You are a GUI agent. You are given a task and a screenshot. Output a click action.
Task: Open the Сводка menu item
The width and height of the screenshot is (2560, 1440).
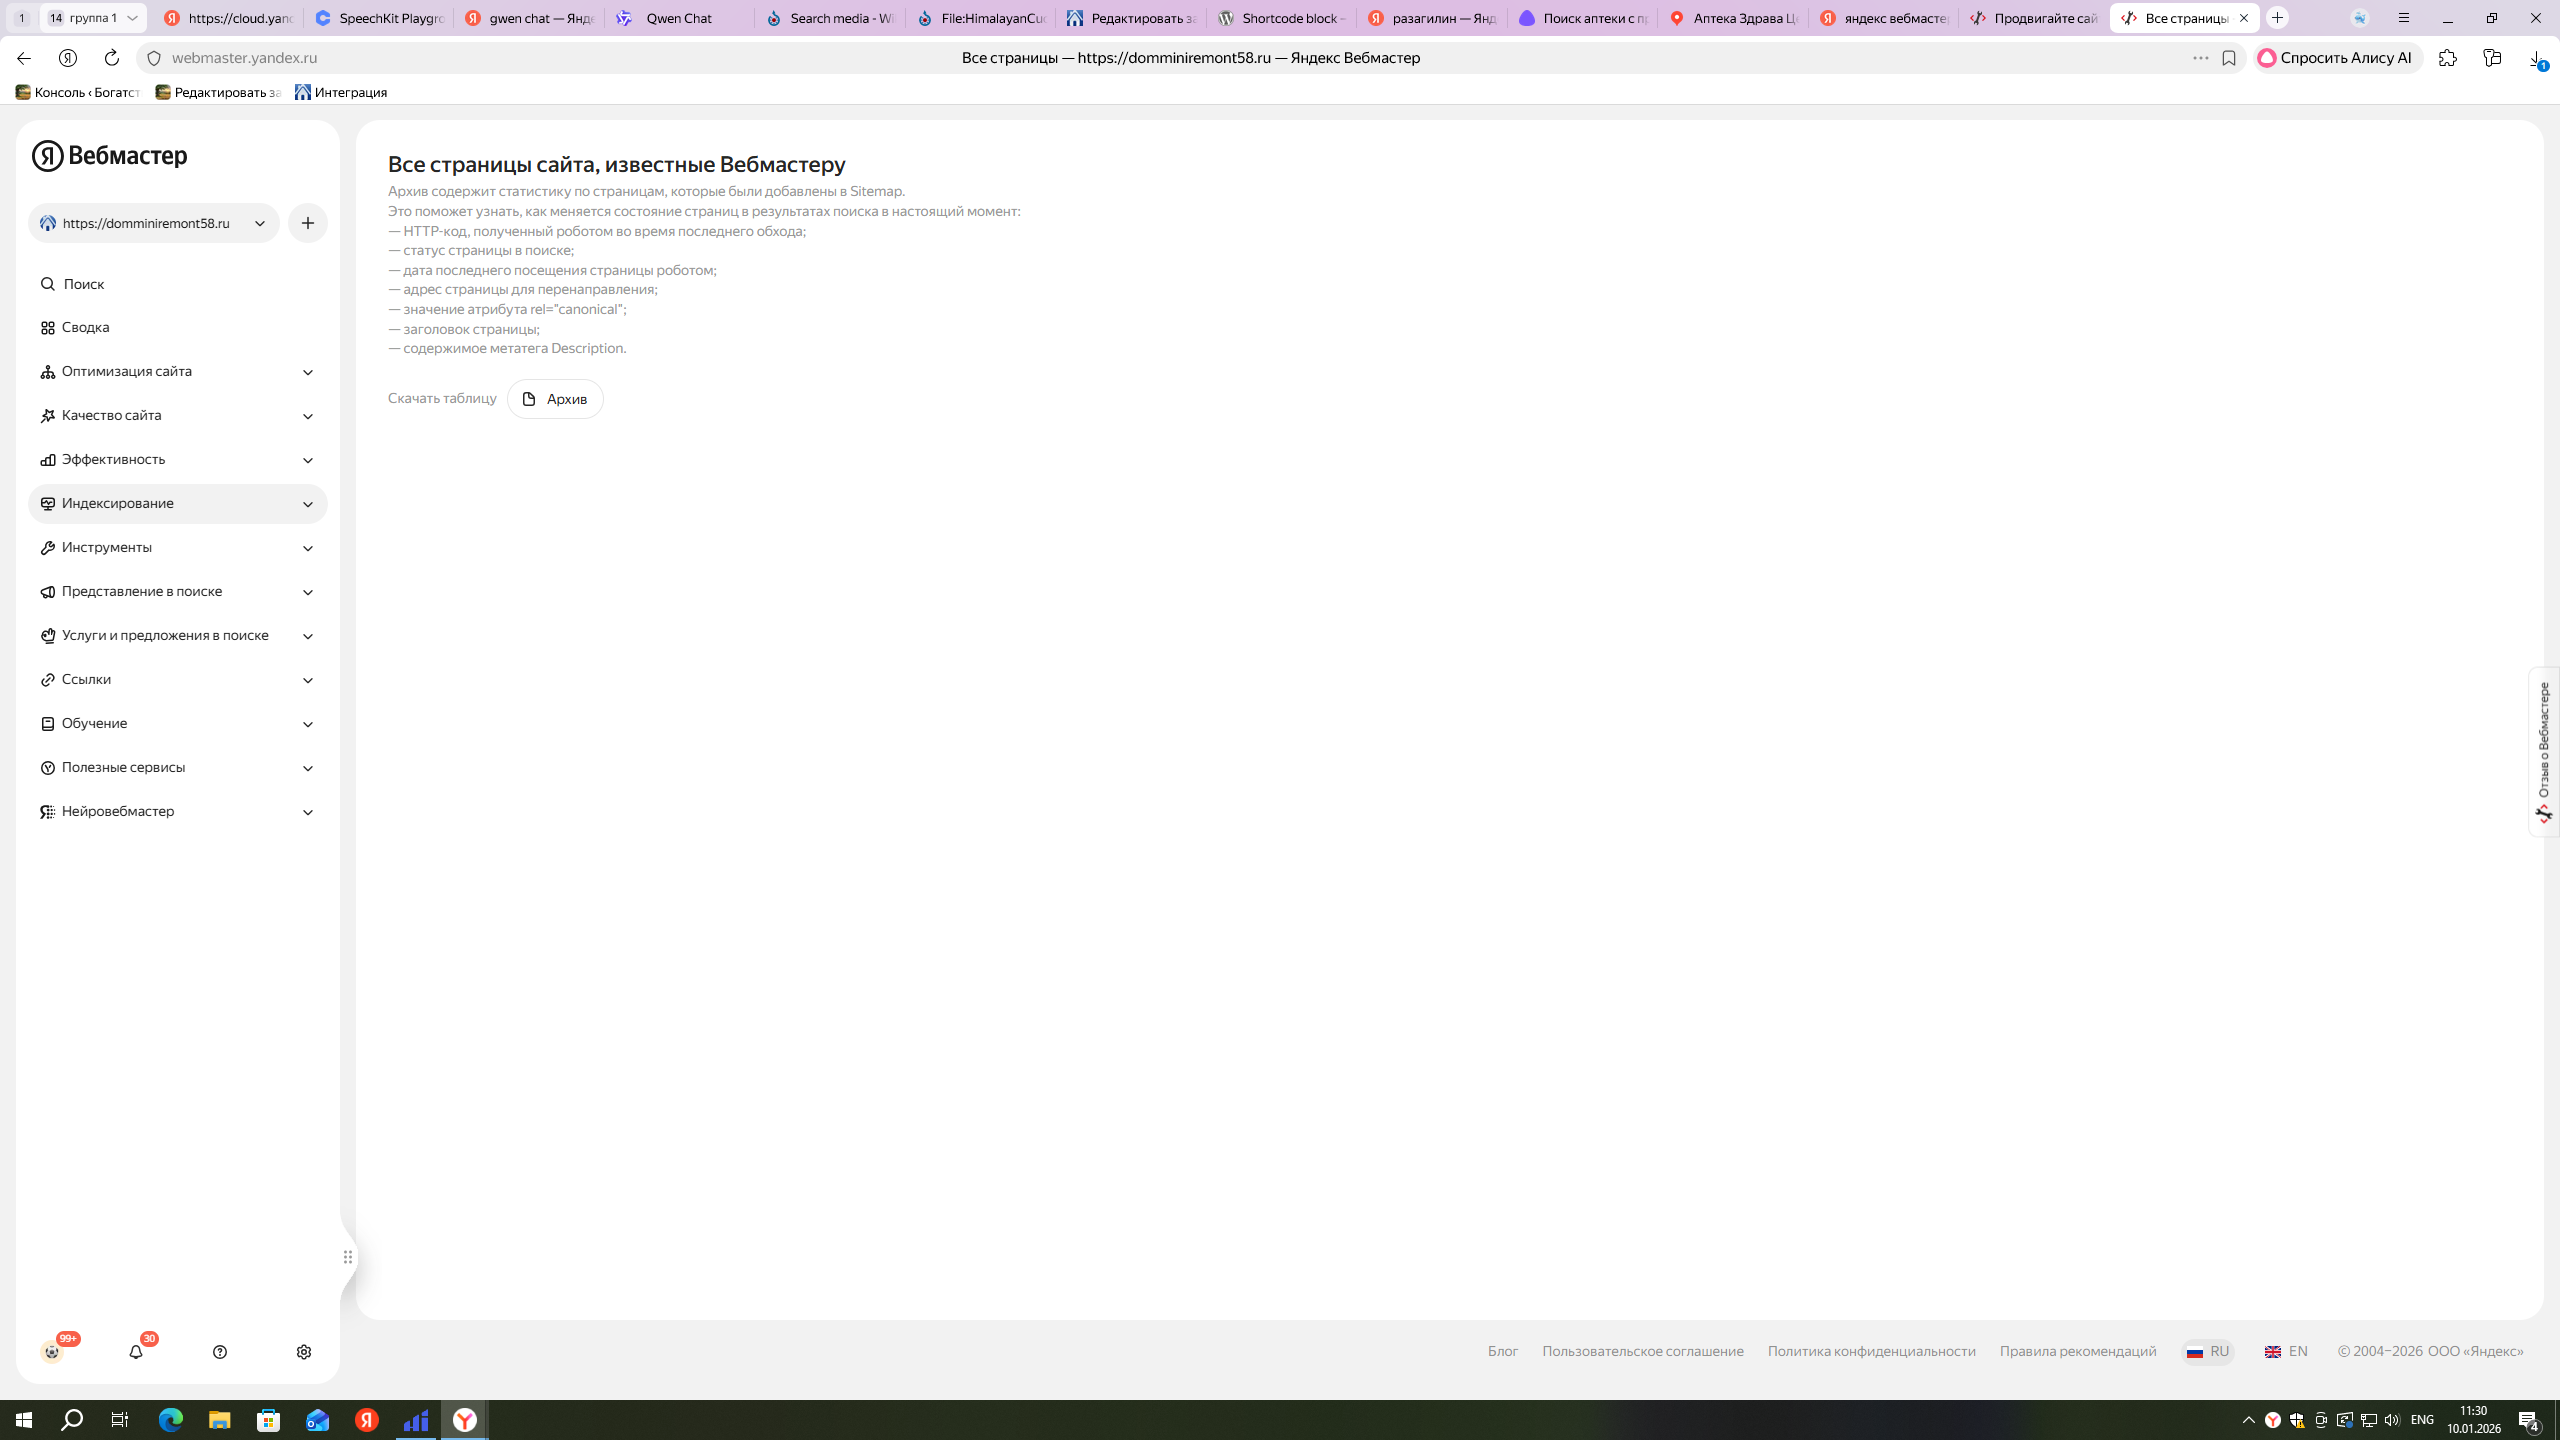point(86,328)
